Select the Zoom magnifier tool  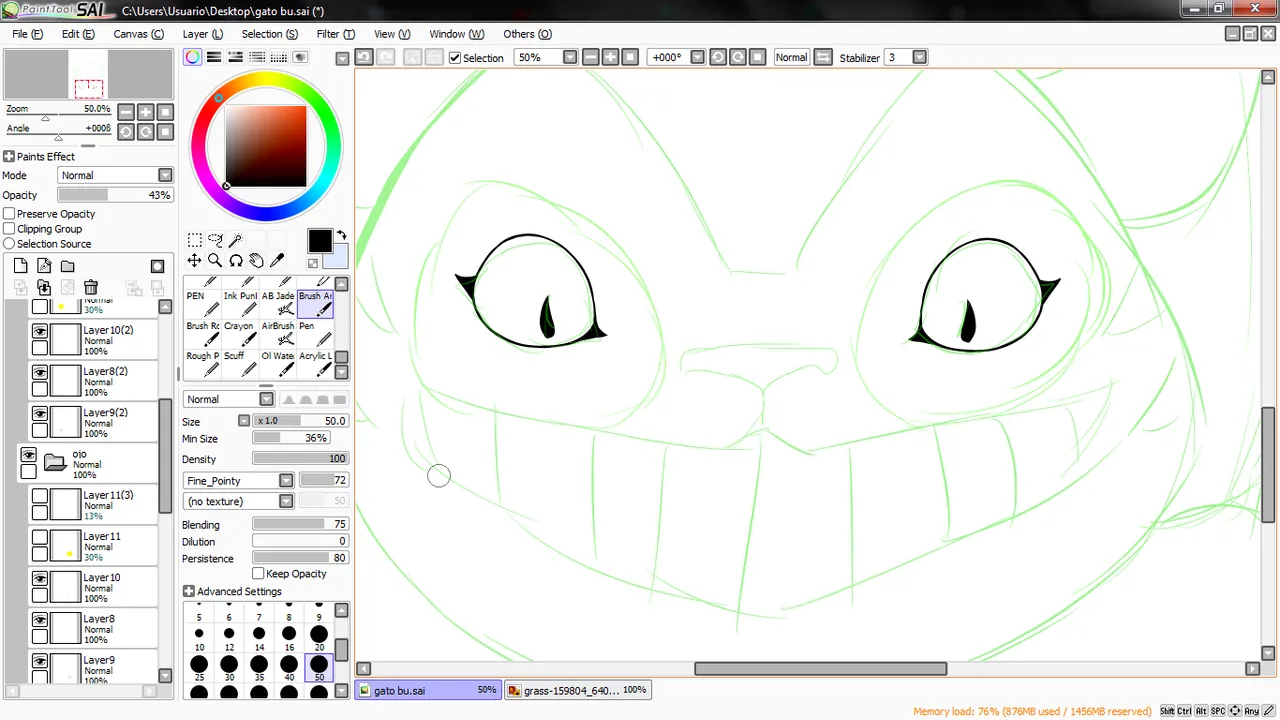point(215,261)
